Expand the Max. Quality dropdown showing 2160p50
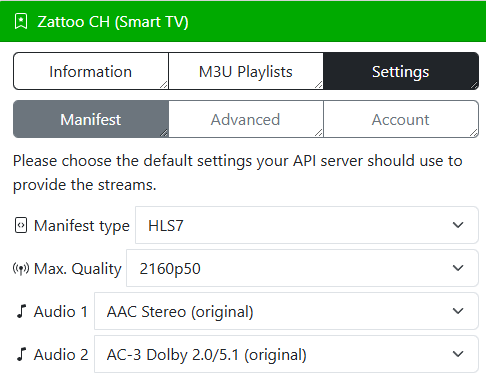Viewport: 486px width, 387px height. coord(302,268)
